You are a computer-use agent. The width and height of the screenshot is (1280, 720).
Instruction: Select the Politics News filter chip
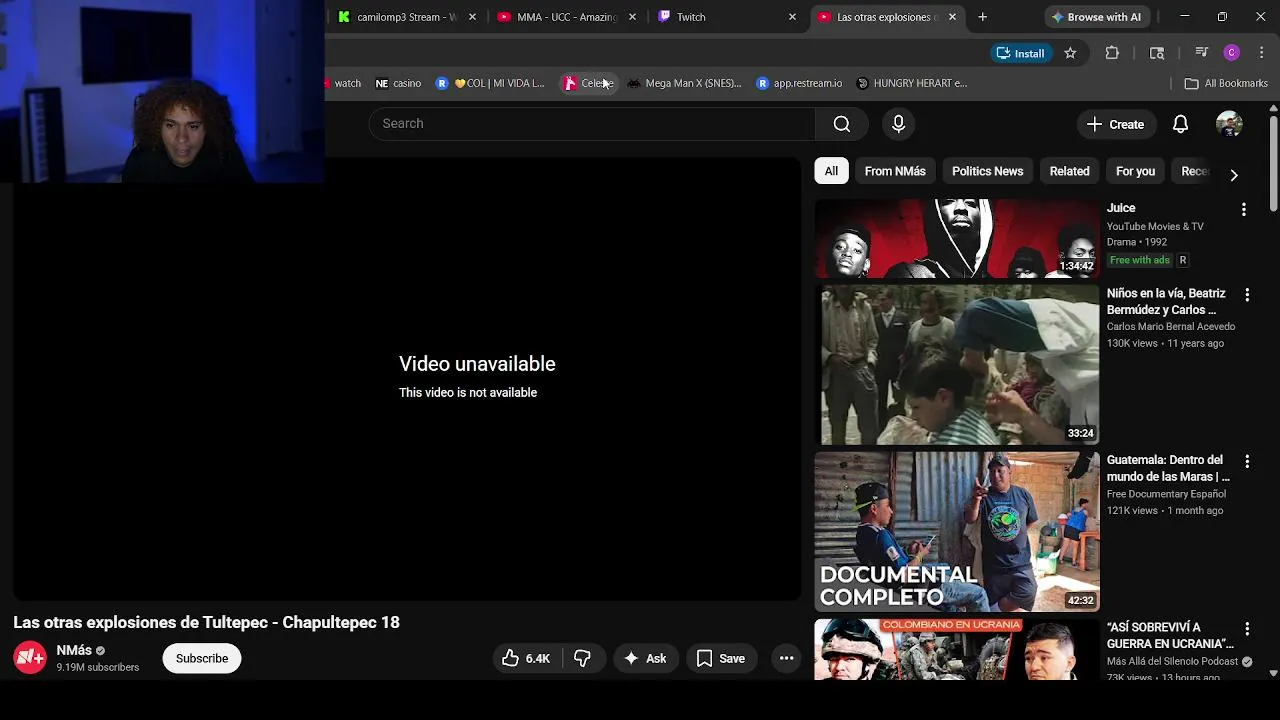tap(987, 171)
